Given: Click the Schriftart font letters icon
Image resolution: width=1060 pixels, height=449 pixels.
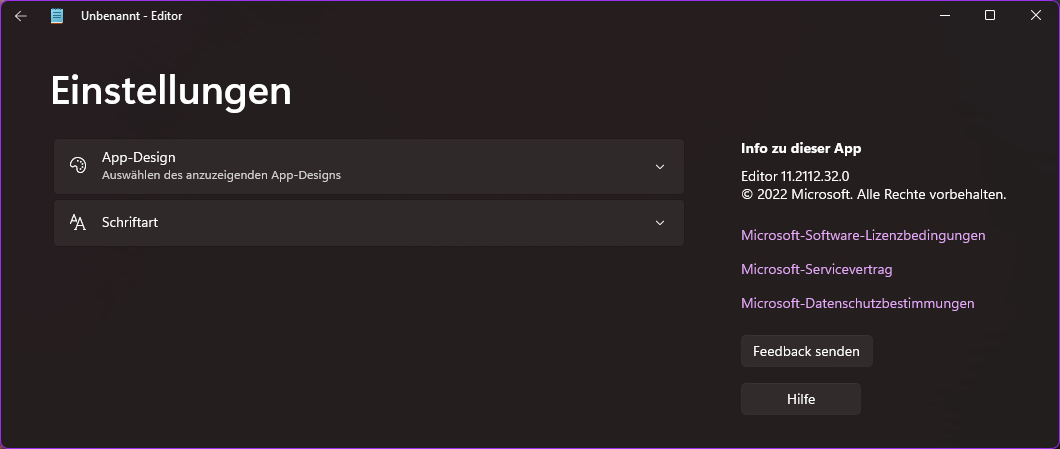Looking at the screenshot, I should (78, 222).
